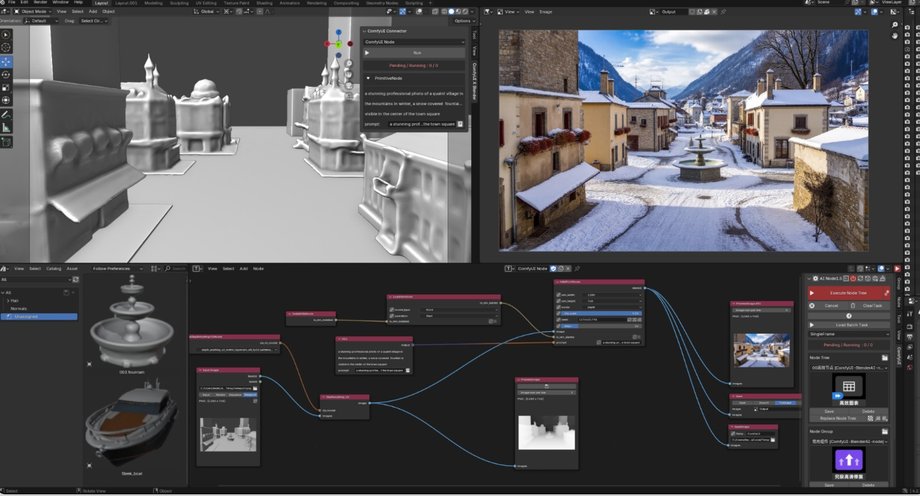Click the paste icon beside the prompt field
Image resolution: width=920 pixels, height=496 pixels.
[460, 124]
